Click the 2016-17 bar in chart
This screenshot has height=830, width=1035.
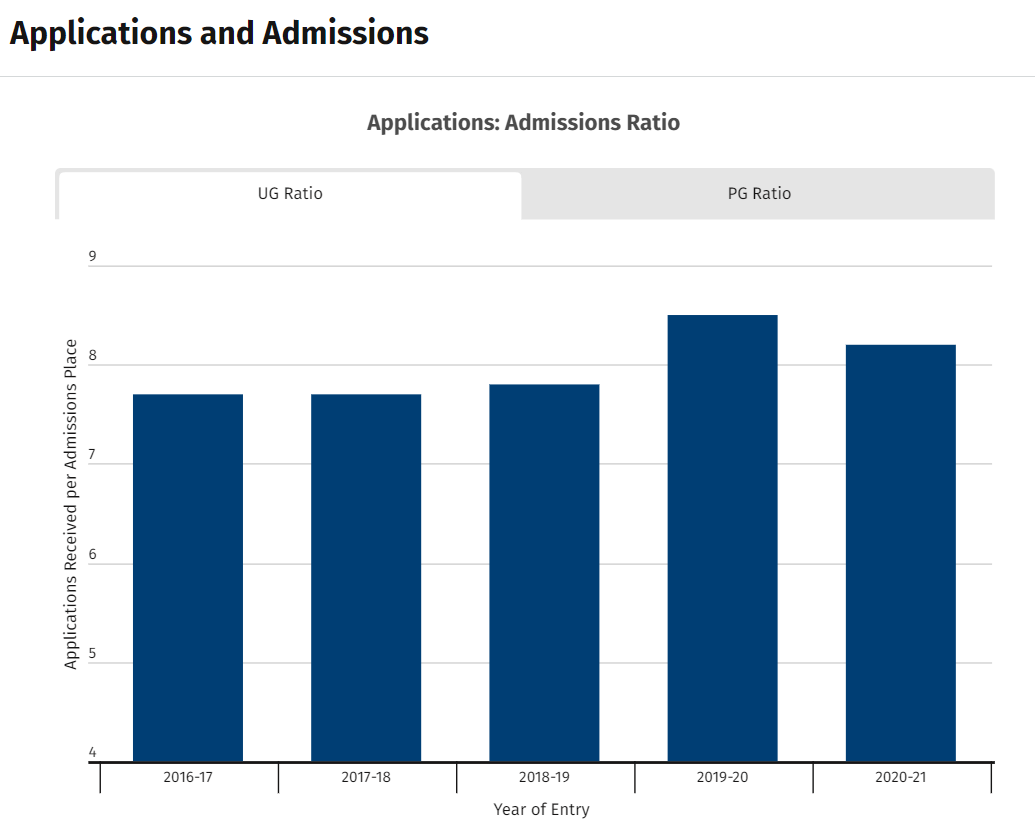click(188, 578)
